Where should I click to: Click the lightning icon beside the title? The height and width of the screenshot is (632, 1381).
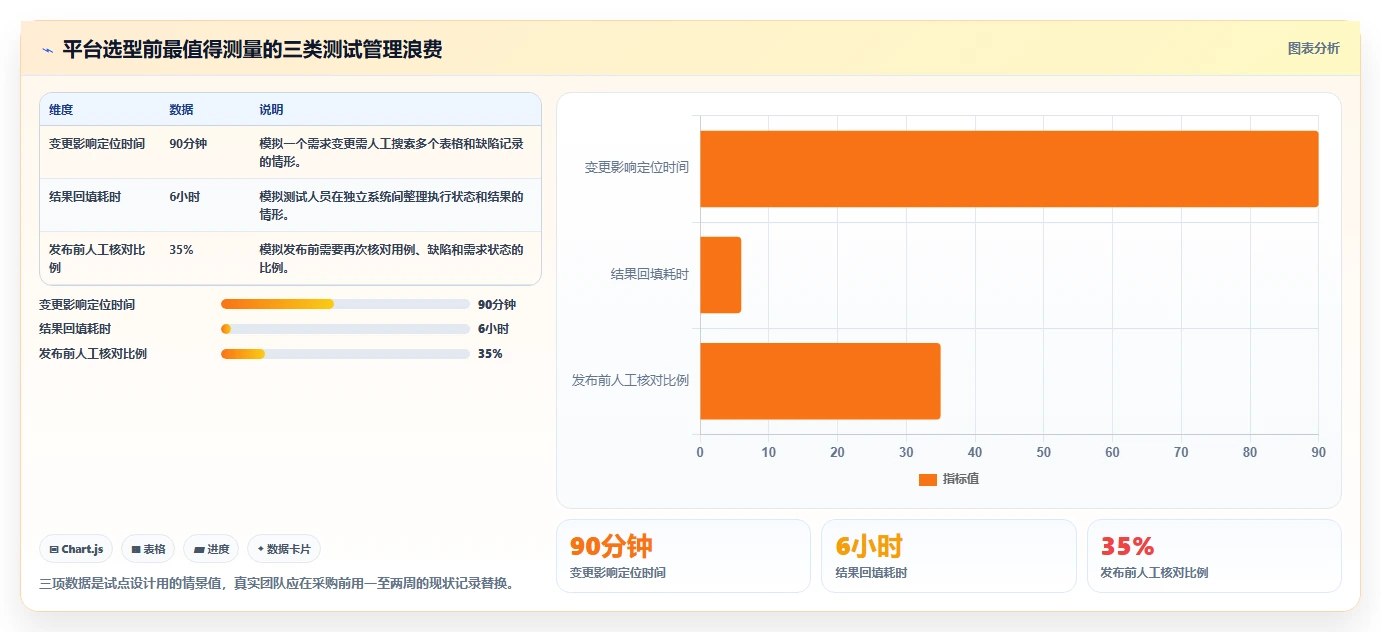point(47,50)
